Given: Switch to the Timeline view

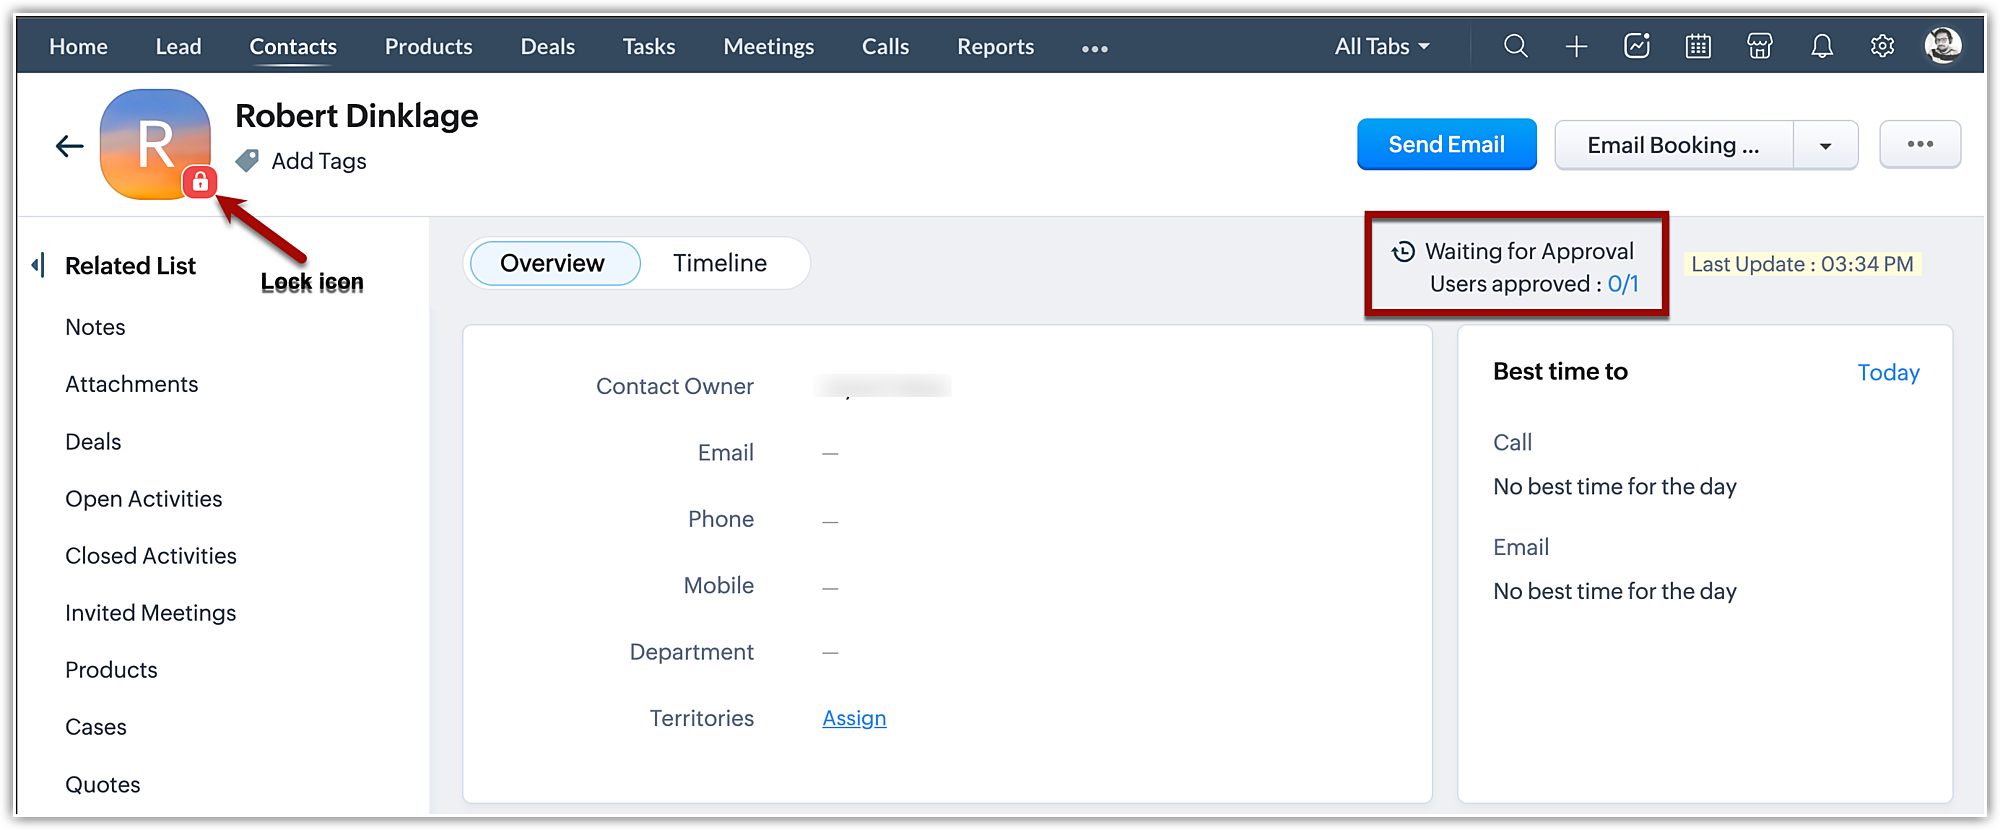Looking at the screenshot, I should tap(719, 263).
